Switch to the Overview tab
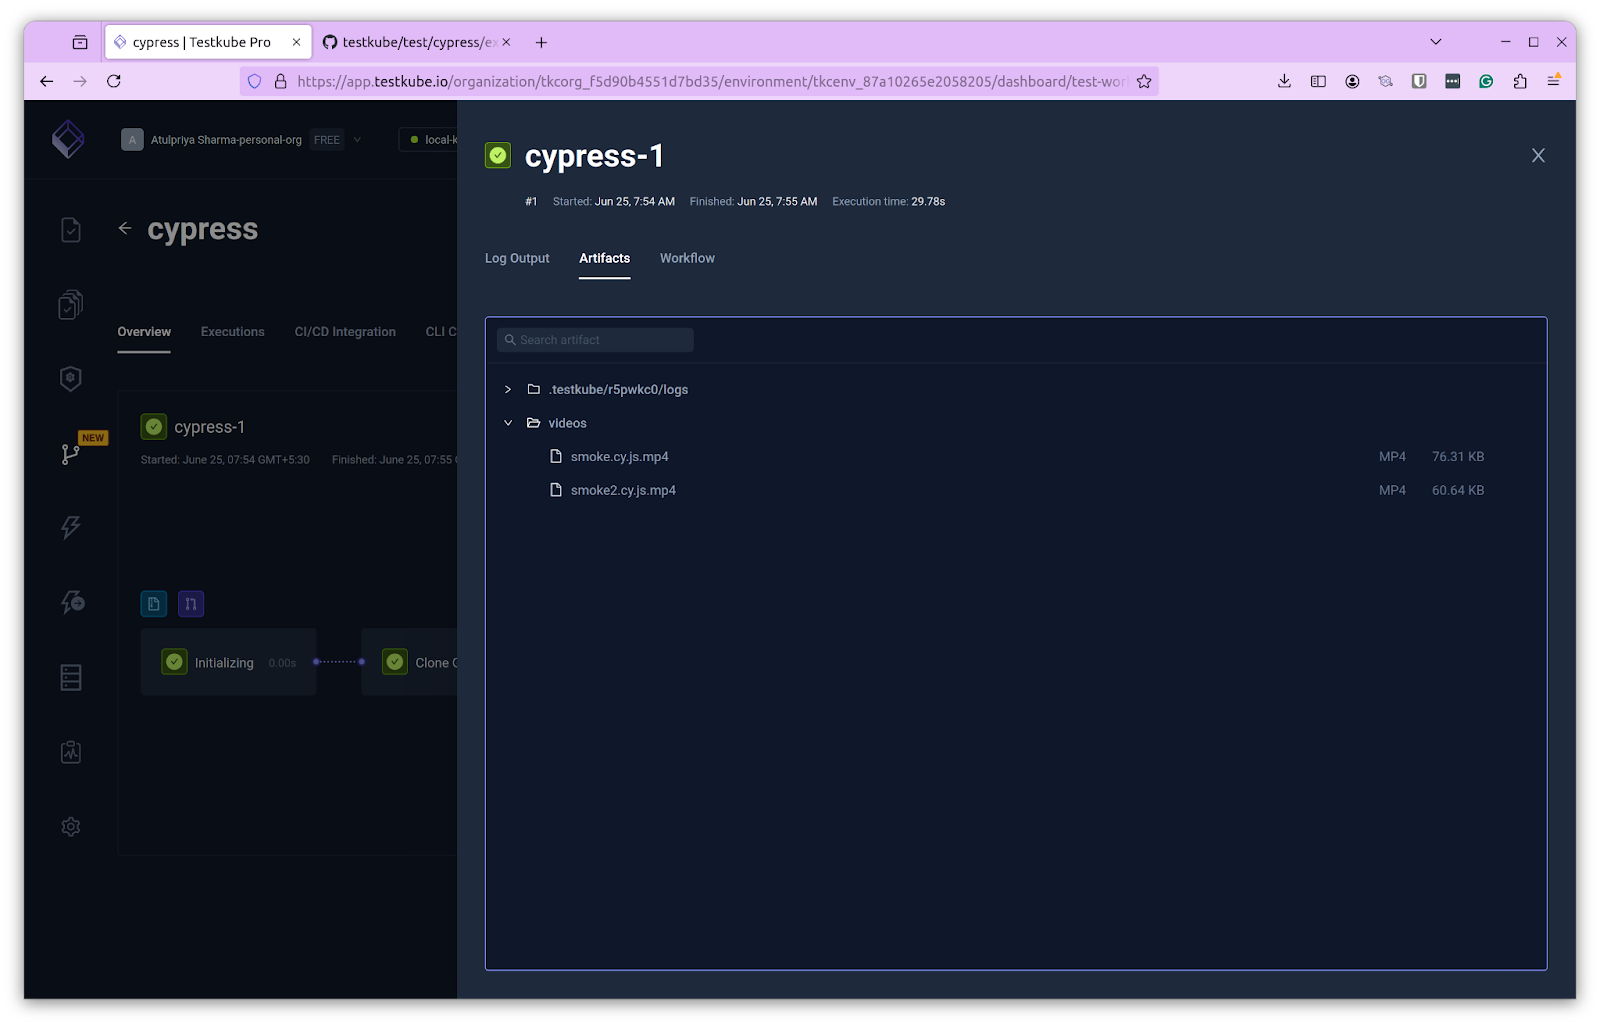The image size is (1600, 1026). coord(144,332)
